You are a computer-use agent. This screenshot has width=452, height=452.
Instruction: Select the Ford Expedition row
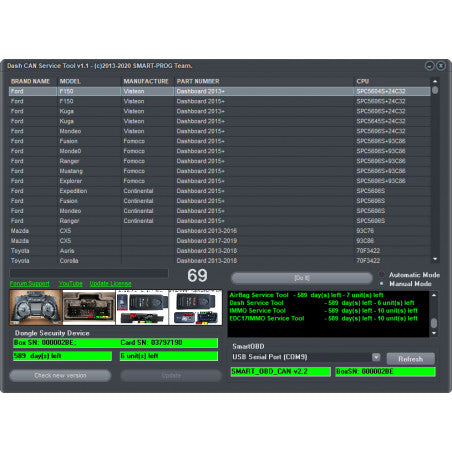(220, 191)
